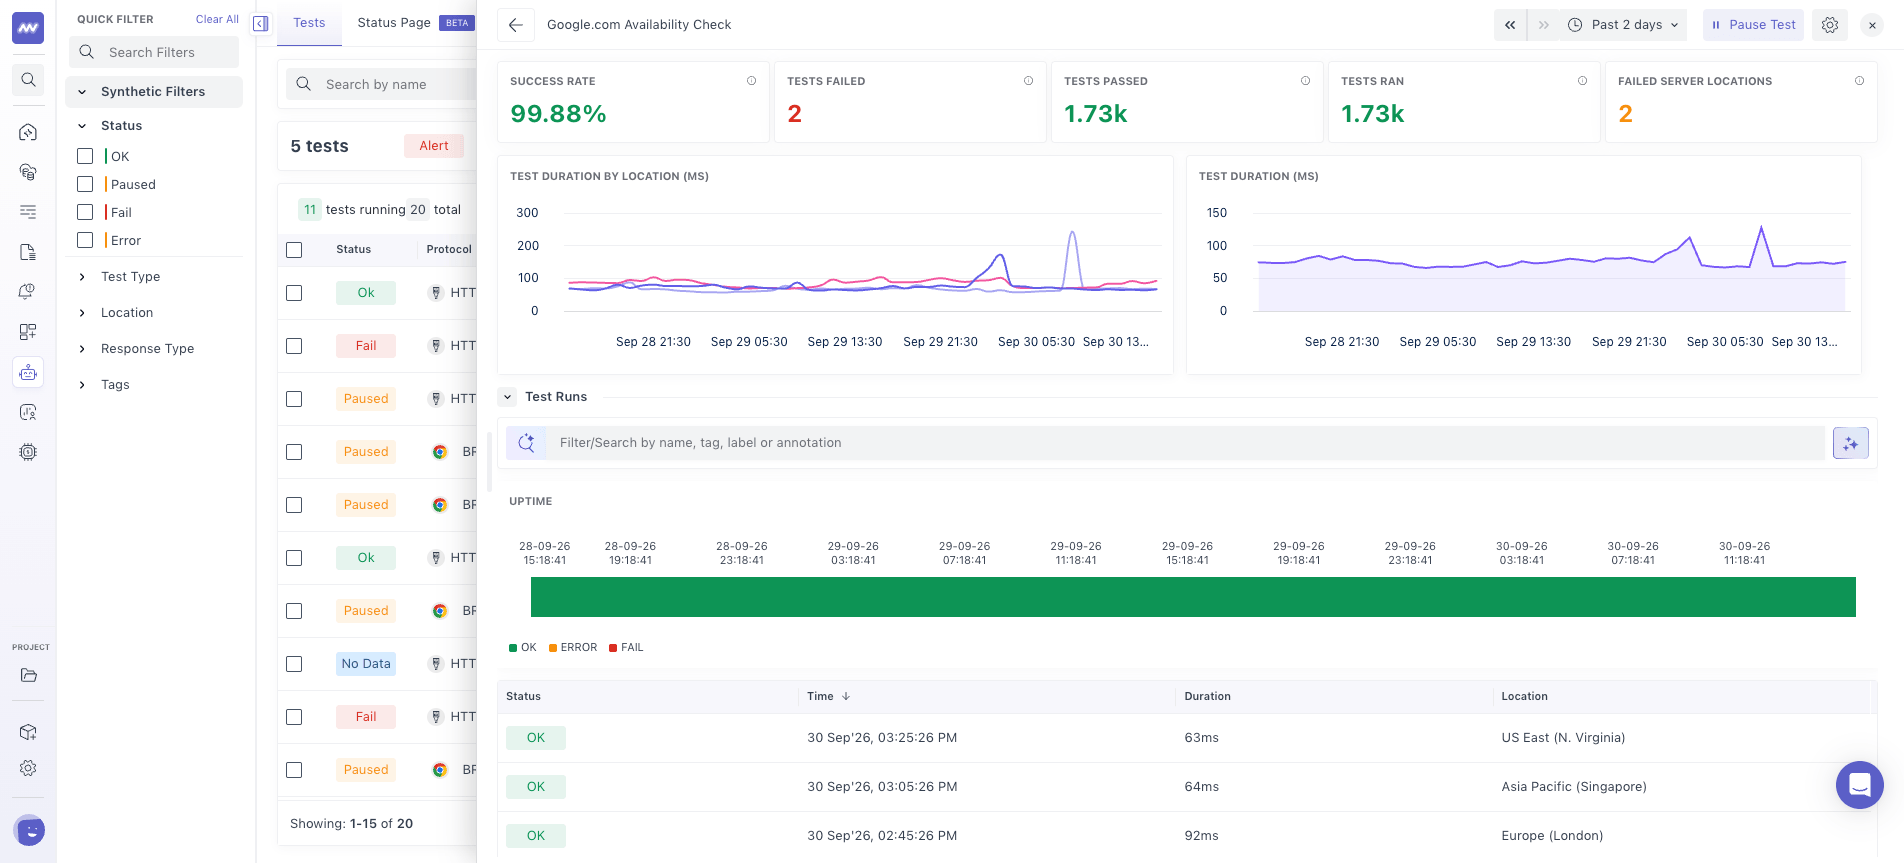Click the Duration column header
Viewport: 1904px width, 863px height.
pos(1207,696)
